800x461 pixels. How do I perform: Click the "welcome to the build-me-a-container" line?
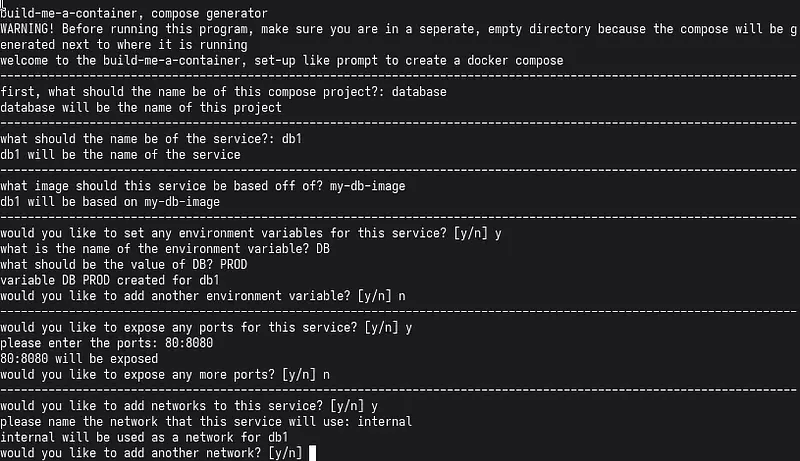[x=281, y=60]
